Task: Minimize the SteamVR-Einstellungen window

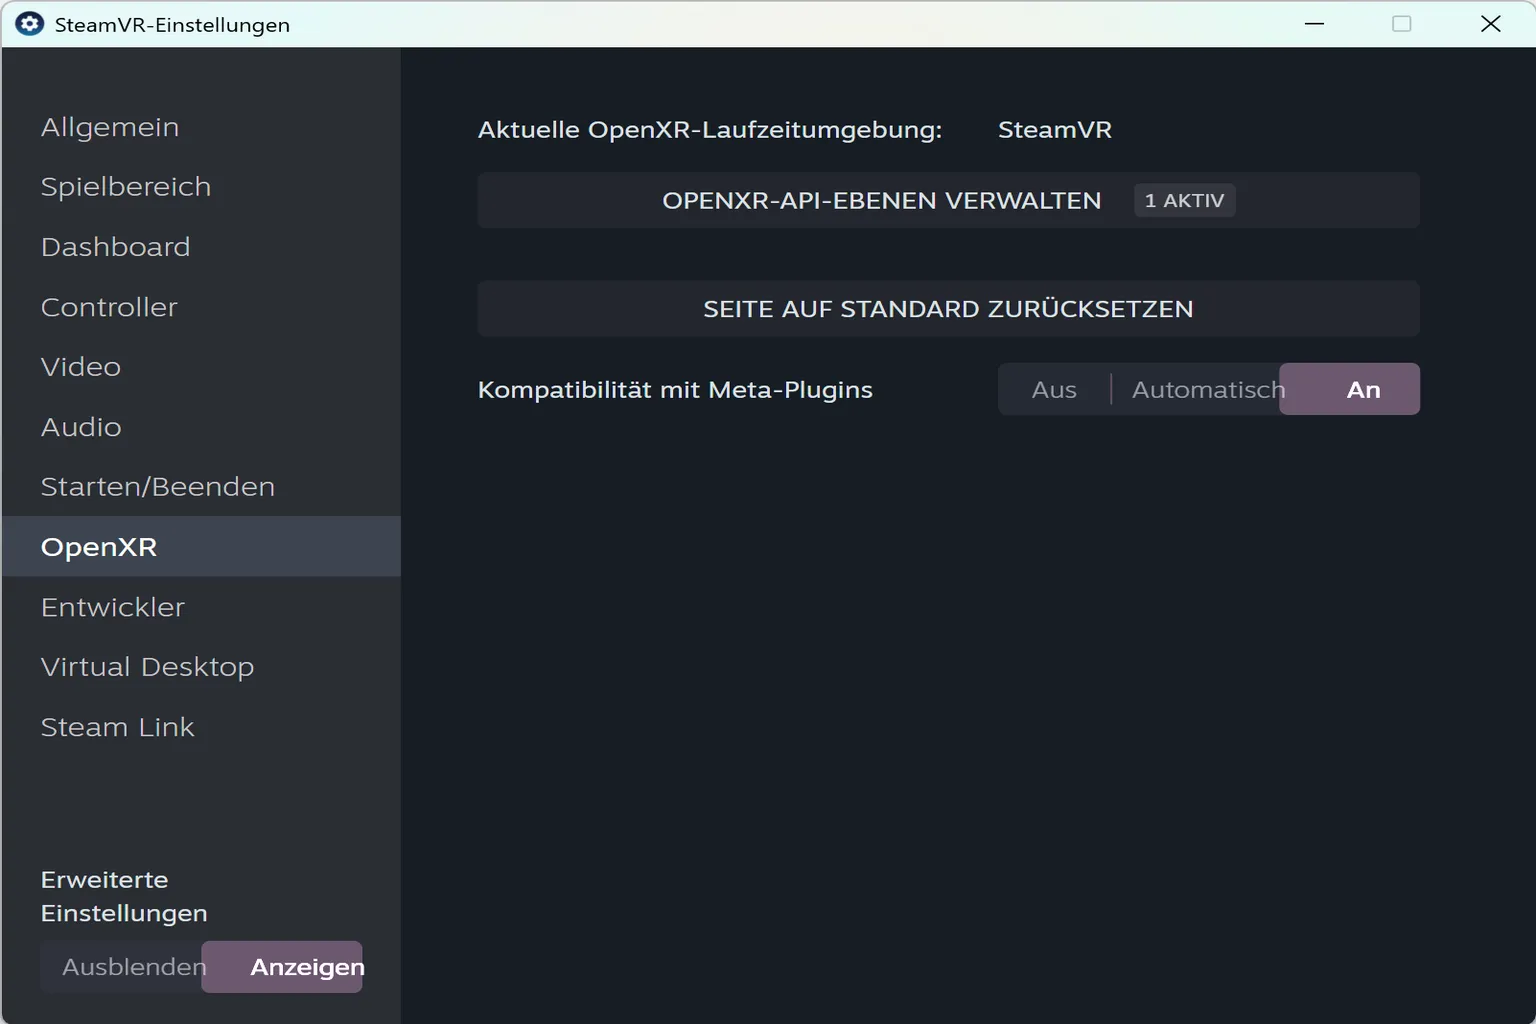Action: (1315, 24)
